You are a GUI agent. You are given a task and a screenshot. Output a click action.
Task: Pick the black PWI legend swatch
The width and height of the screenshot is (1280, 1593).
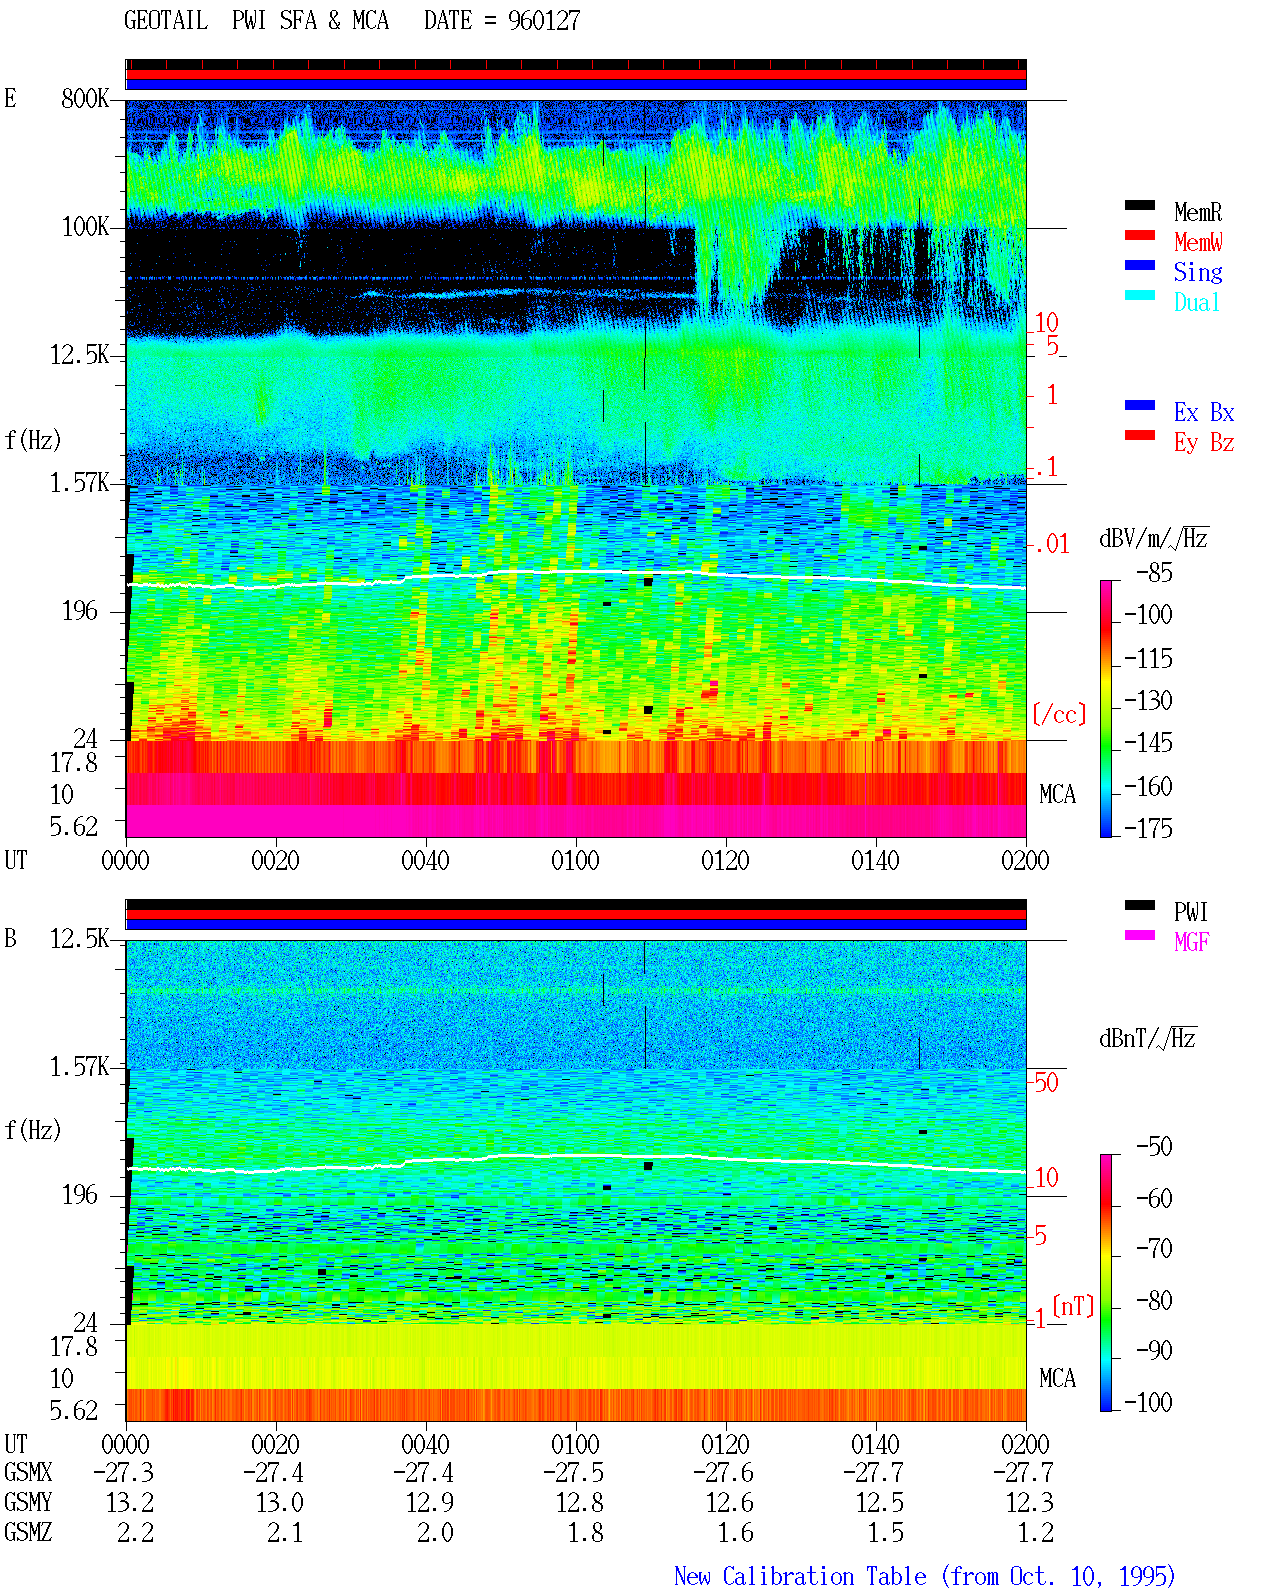1140,905
